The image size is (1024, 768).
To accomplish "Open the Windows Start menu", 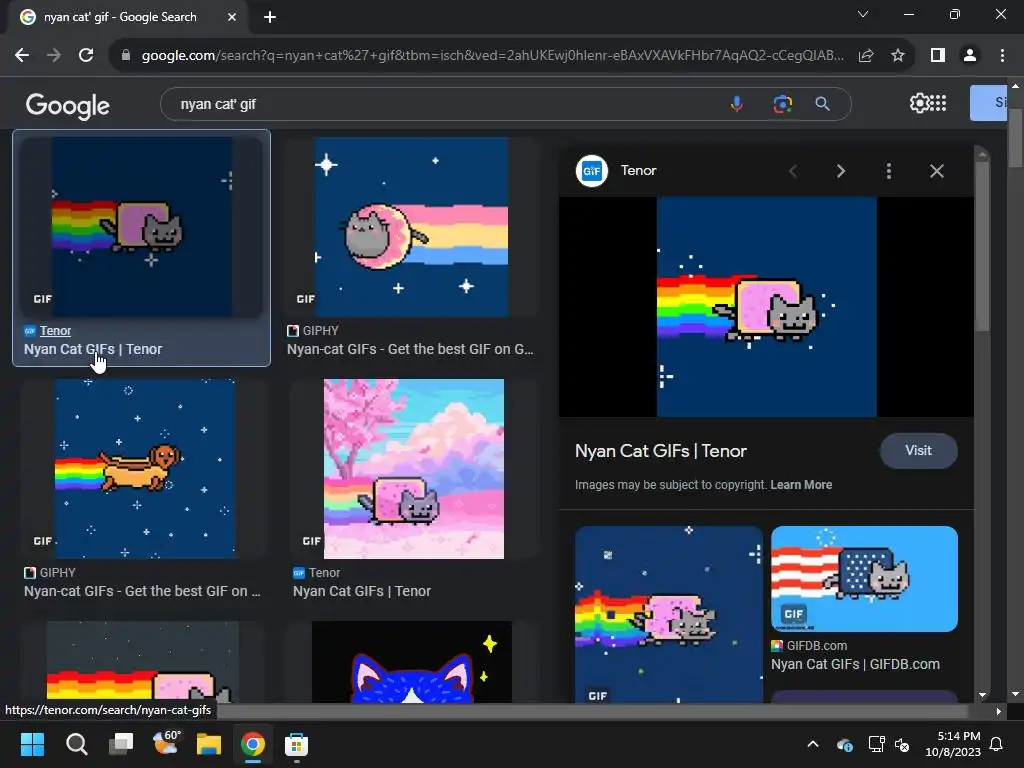I will pos(32,744).
